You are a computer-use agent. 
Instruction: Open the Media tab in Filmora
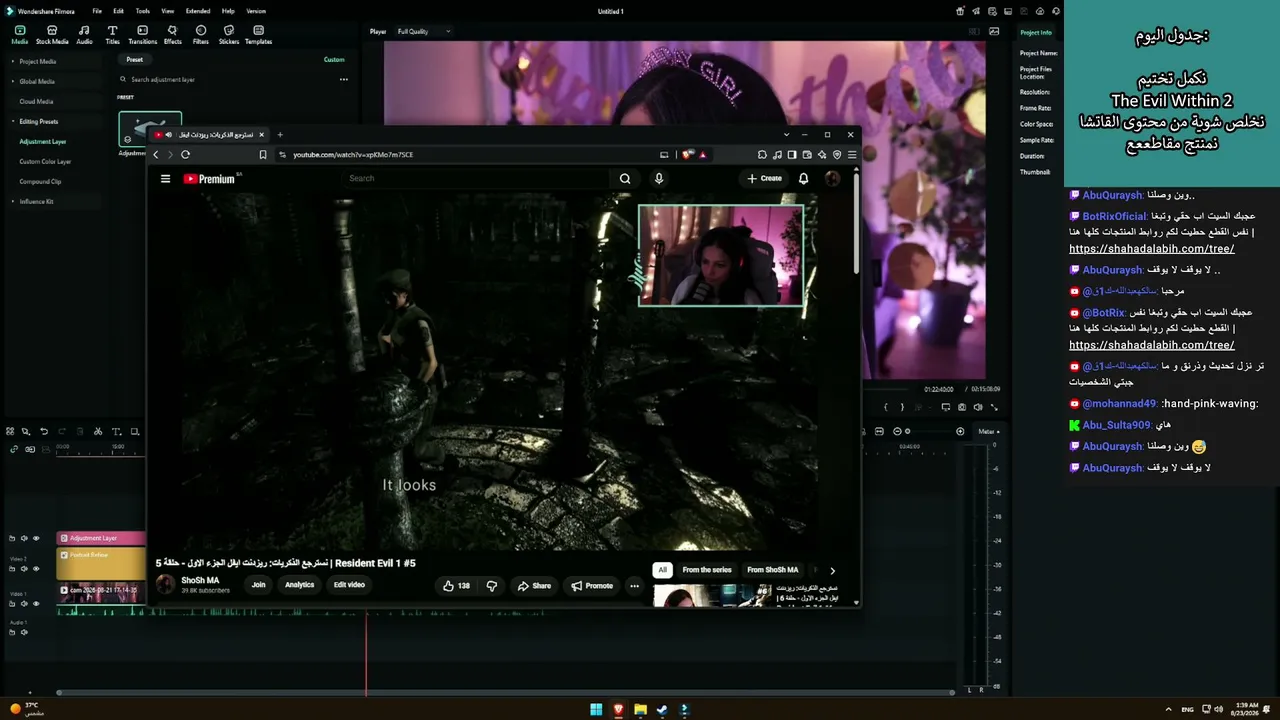click(19, 35)
